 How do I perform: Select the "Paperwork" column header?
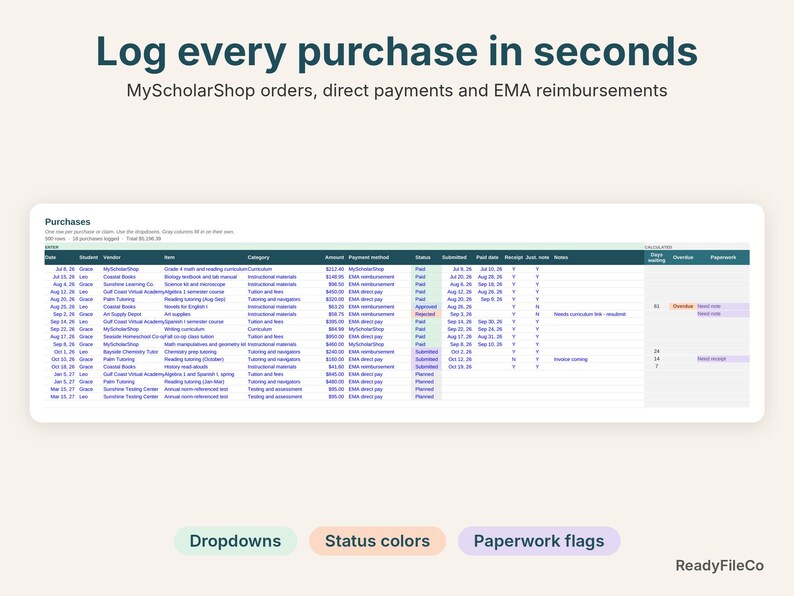(x=723, y=257)
